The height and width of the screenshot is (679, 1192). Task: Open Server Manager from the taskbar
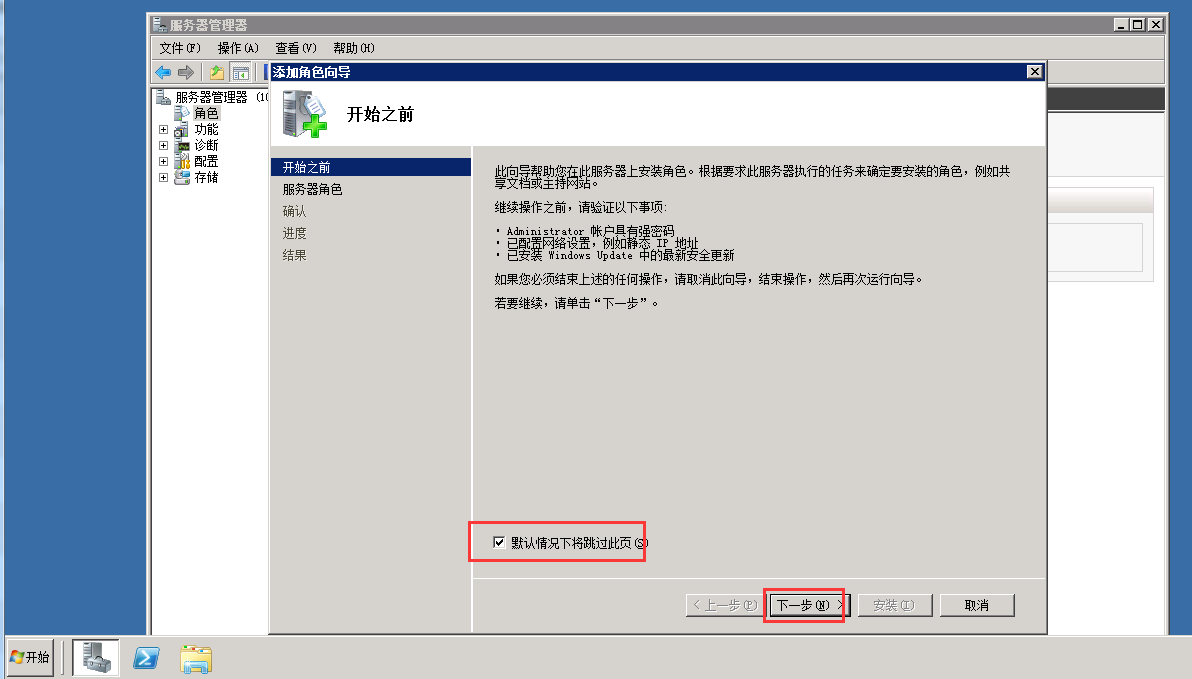[96, 657]
